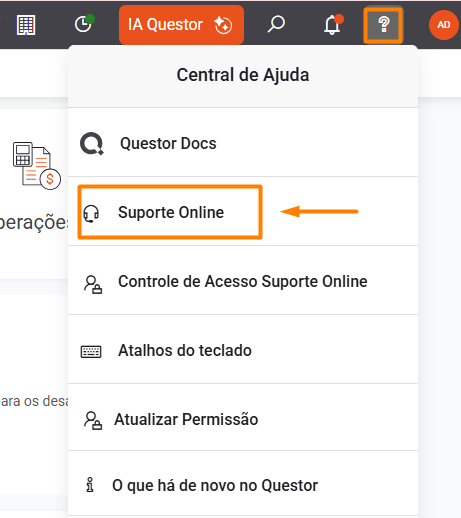Click the headset icon beside Suporte Online

91,213
